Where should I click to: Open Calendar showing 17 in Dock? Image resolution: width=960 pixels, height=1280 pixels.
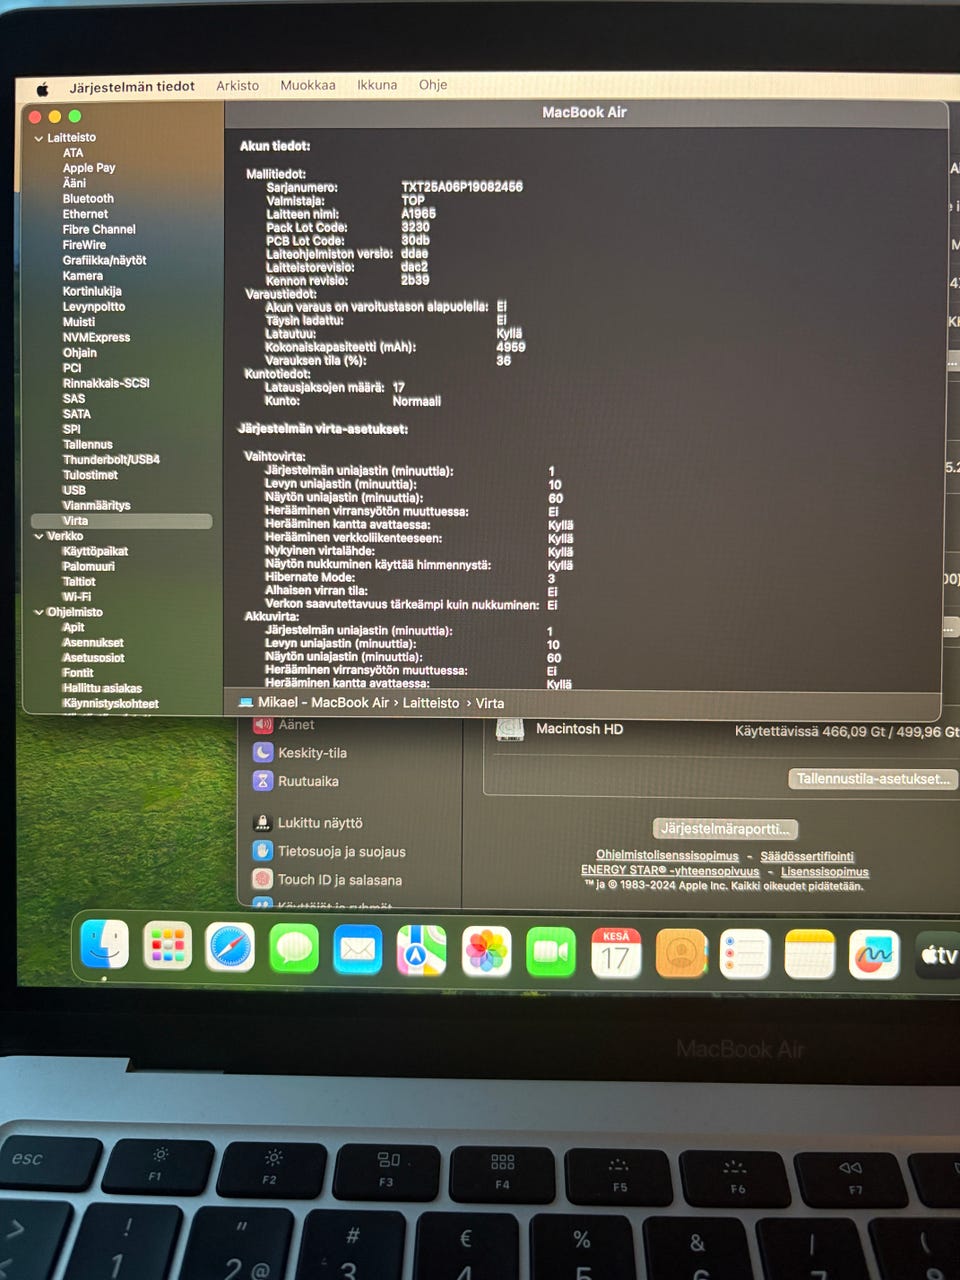tap(616, 954)
